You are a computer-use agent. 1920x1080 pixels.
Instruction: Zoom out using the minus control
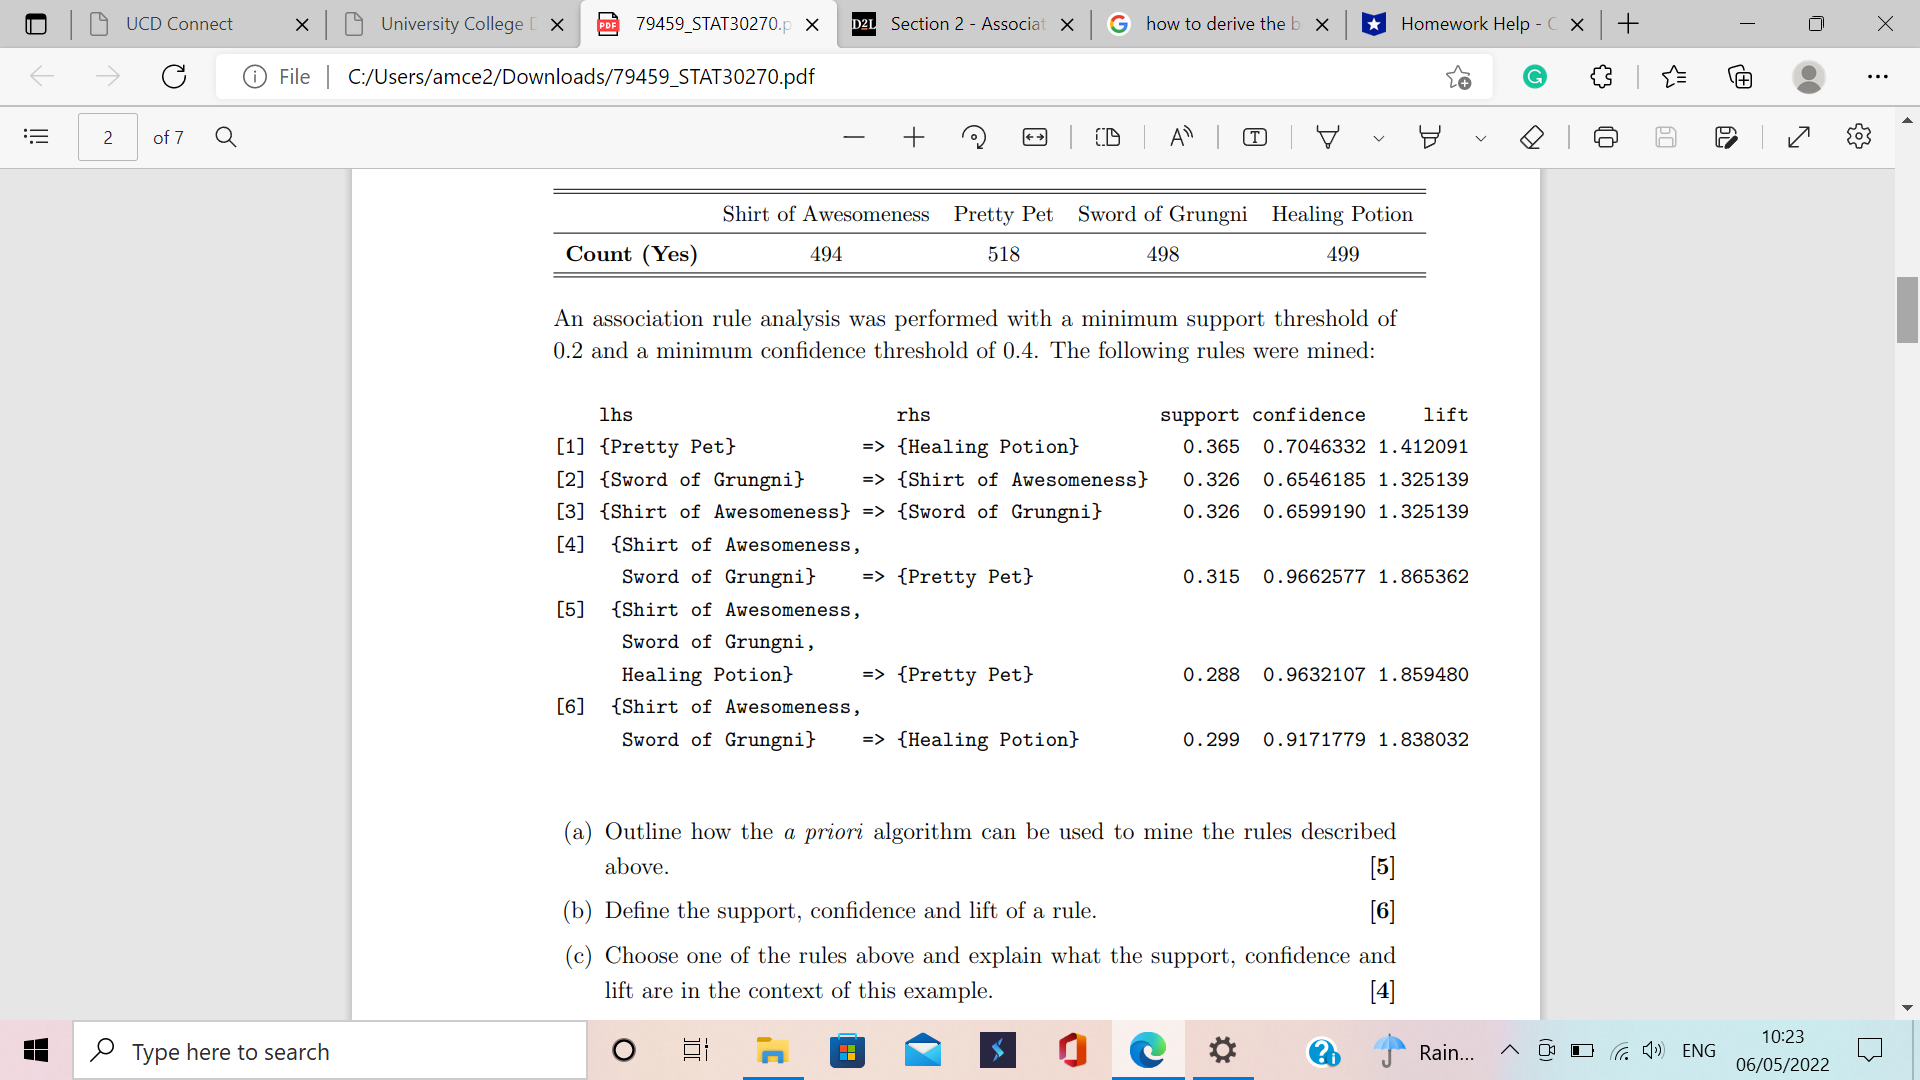coord(854,137)
